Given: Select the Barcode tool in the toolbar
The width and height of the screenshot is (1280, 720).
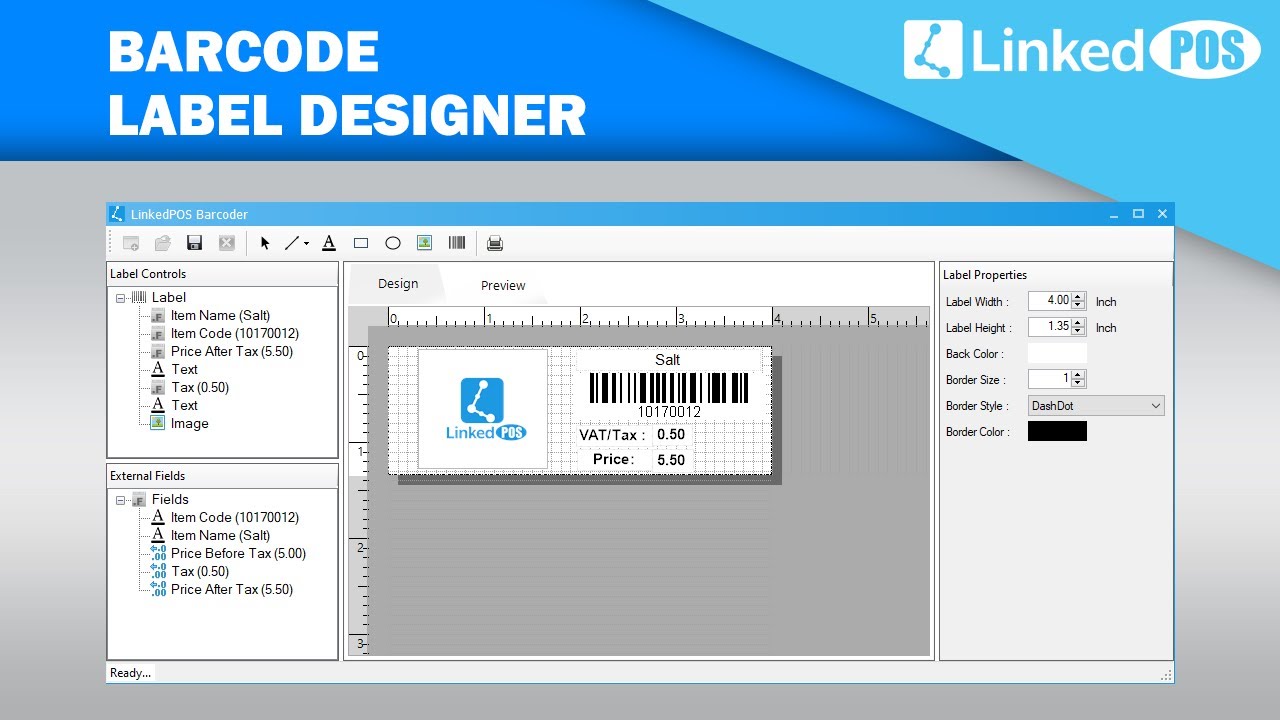Looking at the screenshot, I should [457, 243].
